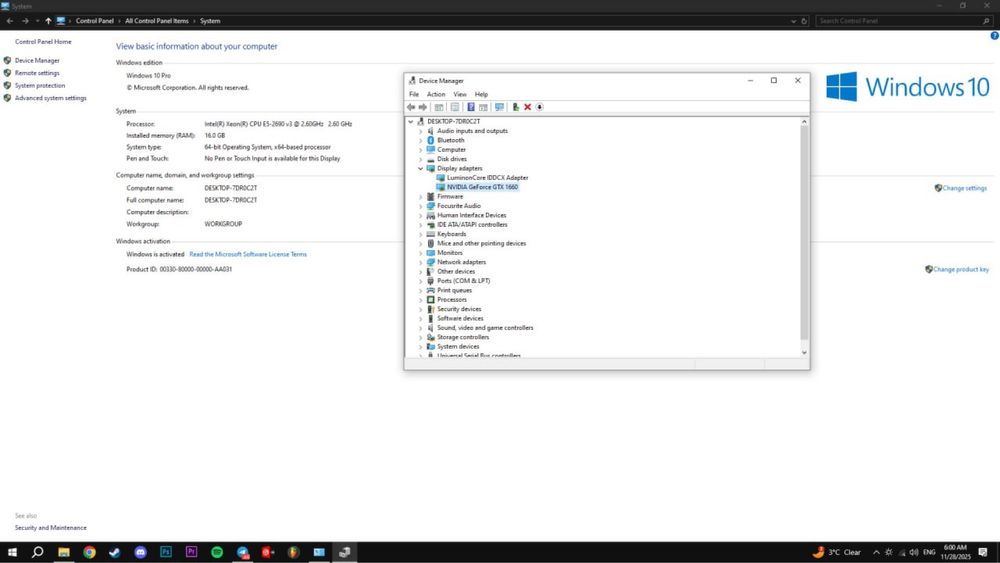This screenshot has width=1000, height=563.
Task: Open the Action menu in Device Manager
Action: [x=436, y=94]
